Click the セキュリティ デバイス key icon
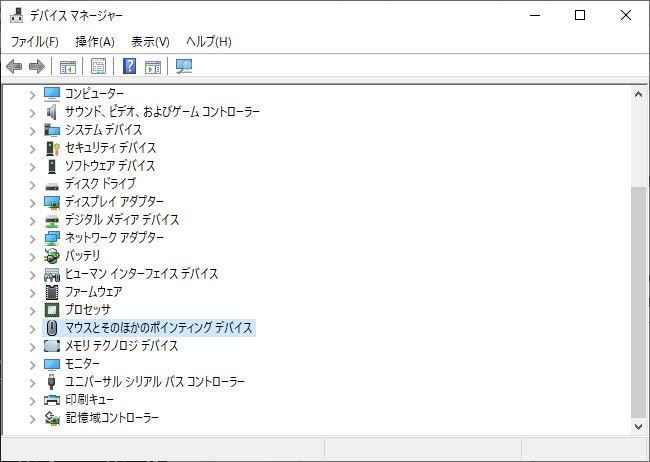 coord(52,148)
